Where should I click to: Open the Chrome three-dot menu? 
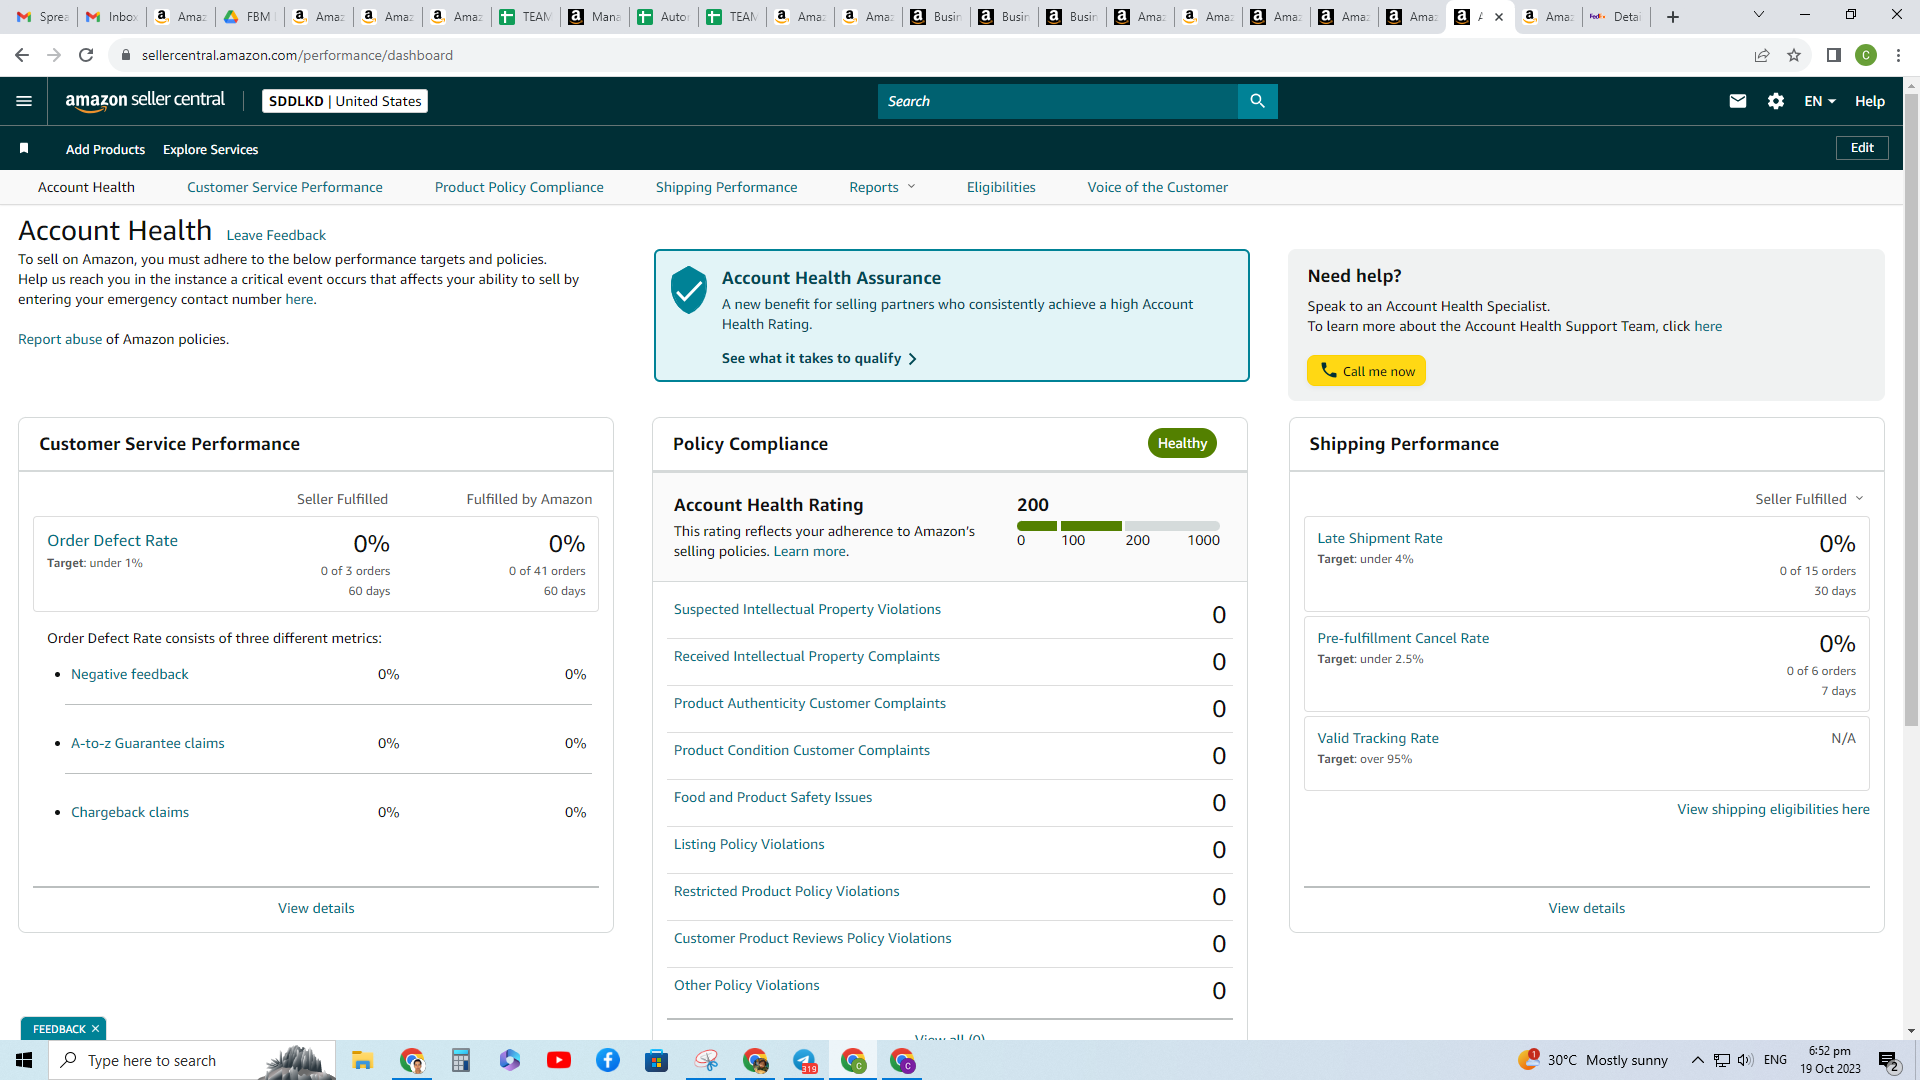(x=1898, y=55)
